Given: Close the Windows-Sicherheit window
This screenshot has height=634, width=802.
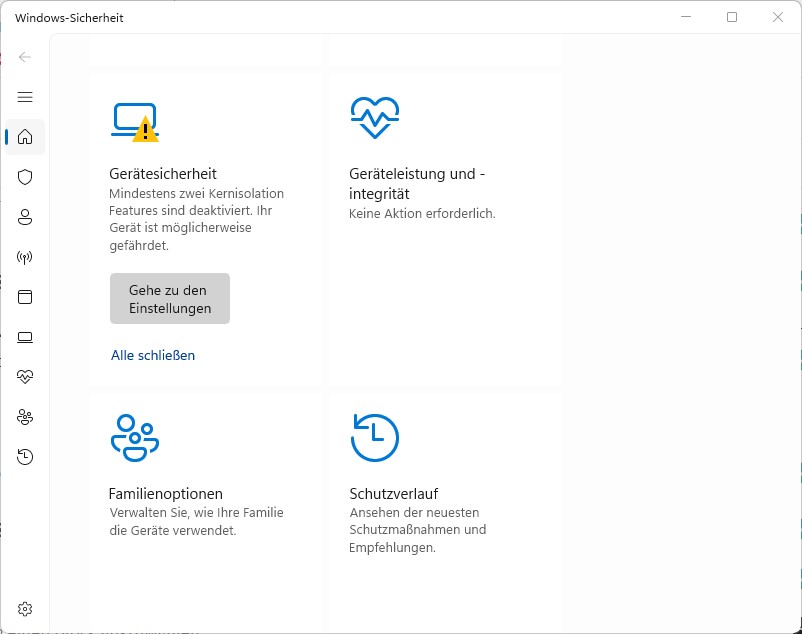Looking at the screenshot, I should [x=778, y=17].
